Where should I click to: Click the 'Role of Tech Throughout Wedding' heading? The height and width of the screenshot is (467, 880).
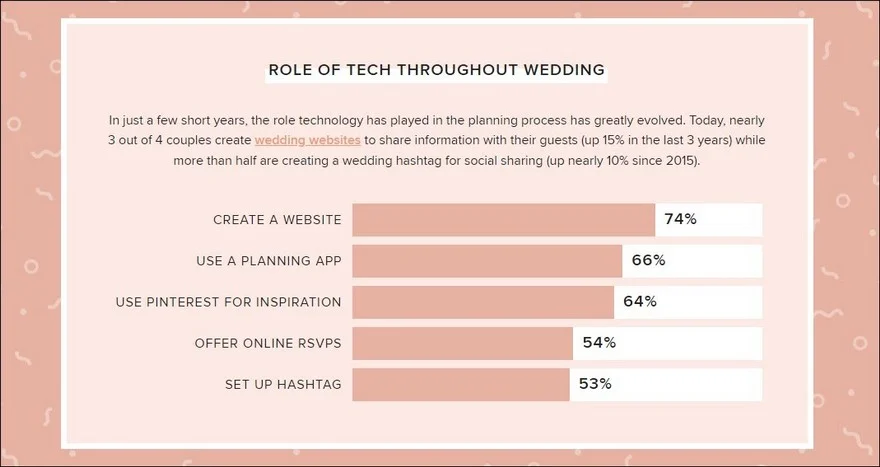point(436,70)
